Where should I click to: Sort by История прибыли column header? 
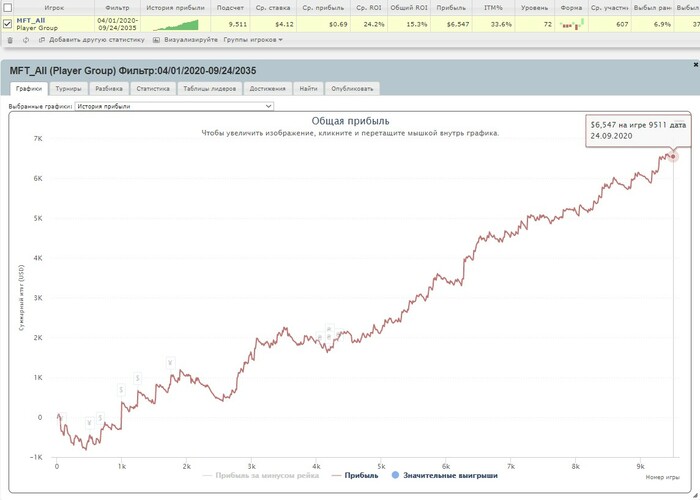coord(175,8)
